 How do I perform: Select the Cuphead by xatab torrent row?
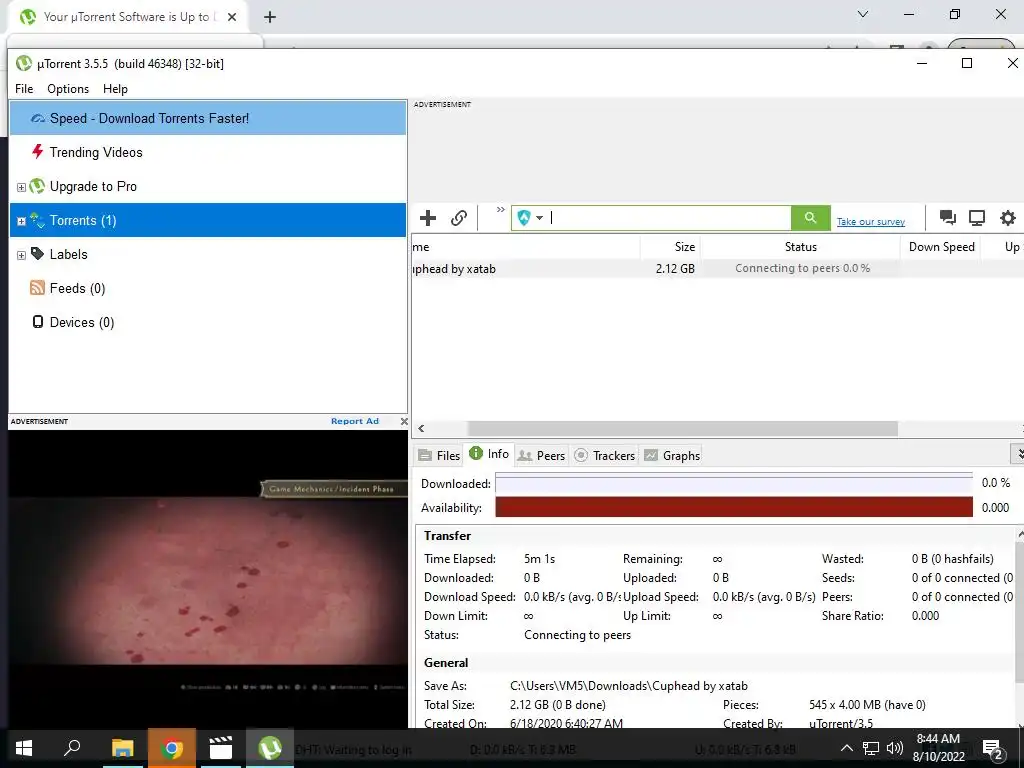coord(717,268)
